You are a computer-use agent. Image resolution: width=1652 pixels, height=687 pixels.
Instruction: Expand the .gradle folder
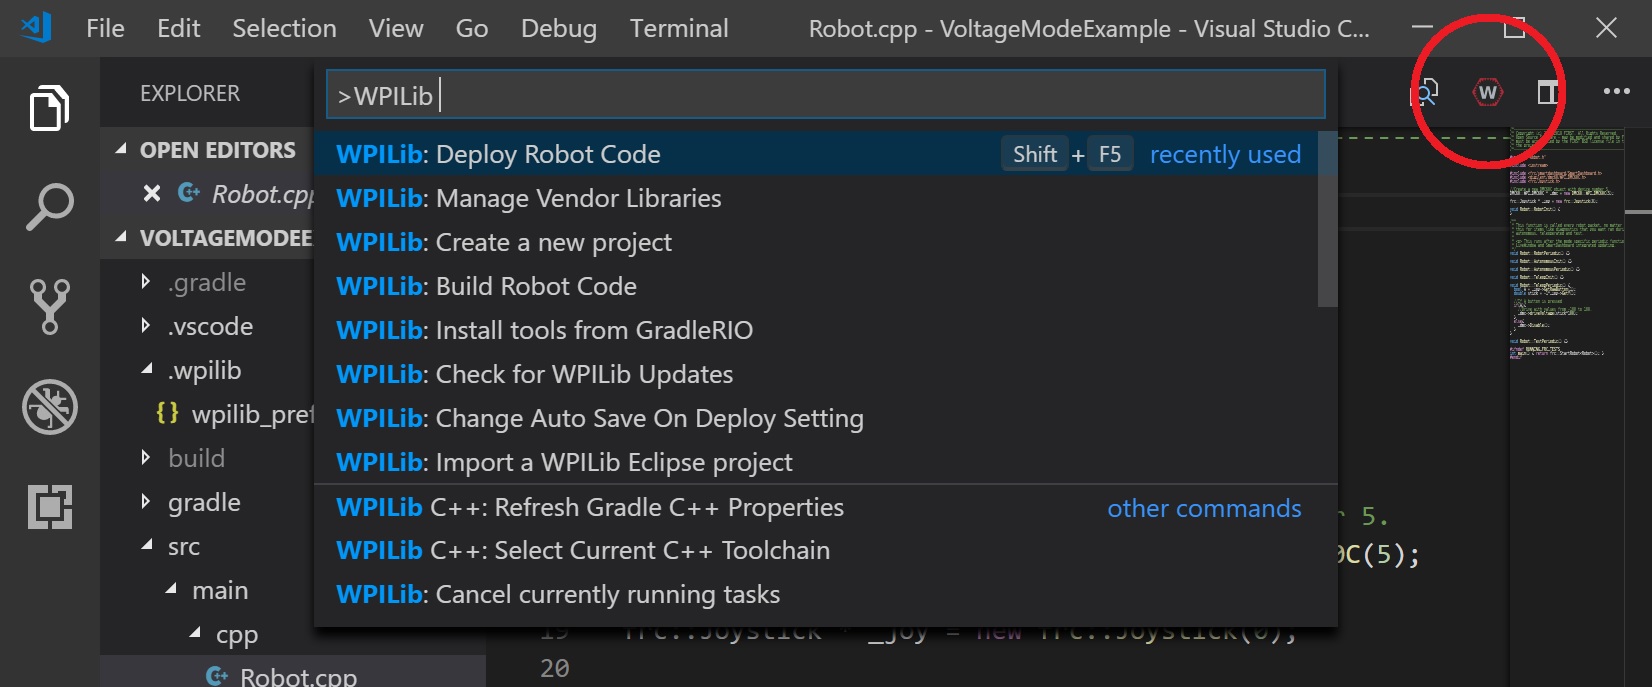click(146, 282)
